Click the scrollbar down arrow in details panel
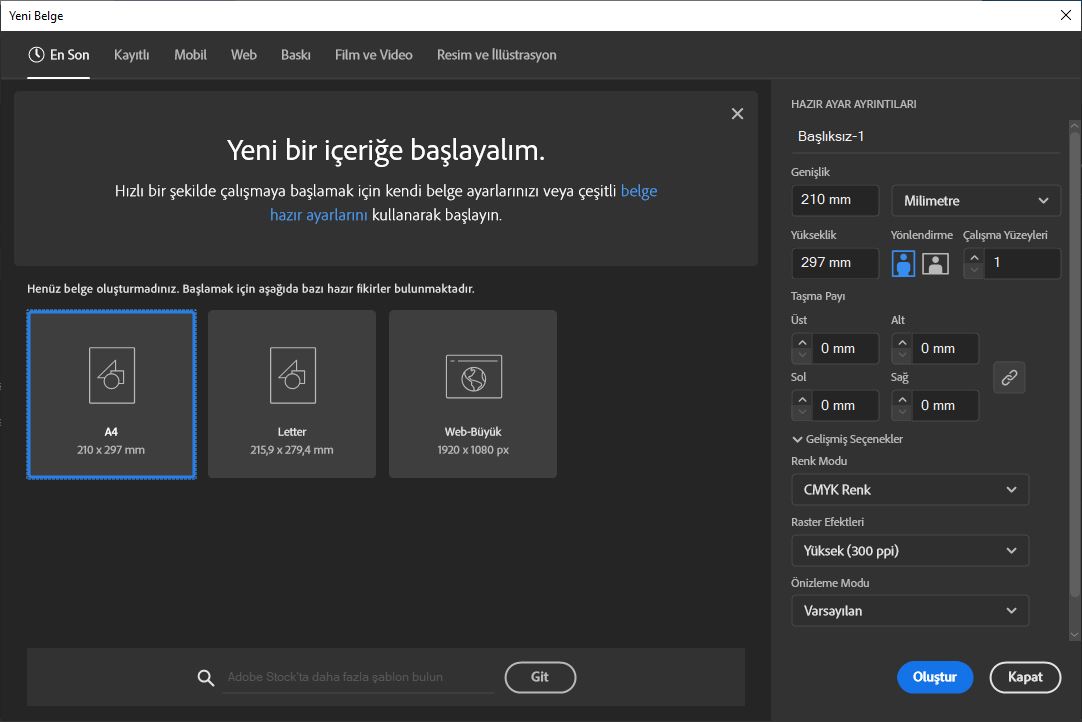This screenshot has width=1082, height=722. point(1074,635)
